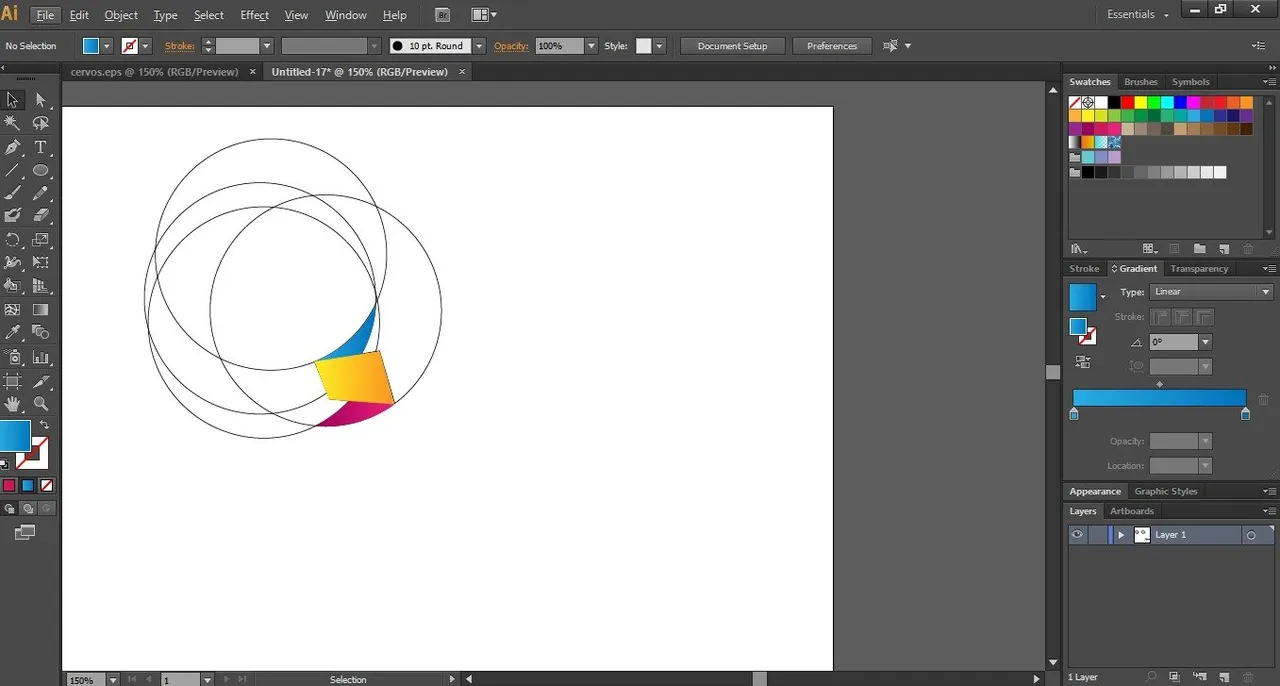Select the Pen tool
This screenshot has width=1280, height=686.
[x=13, y=147]
